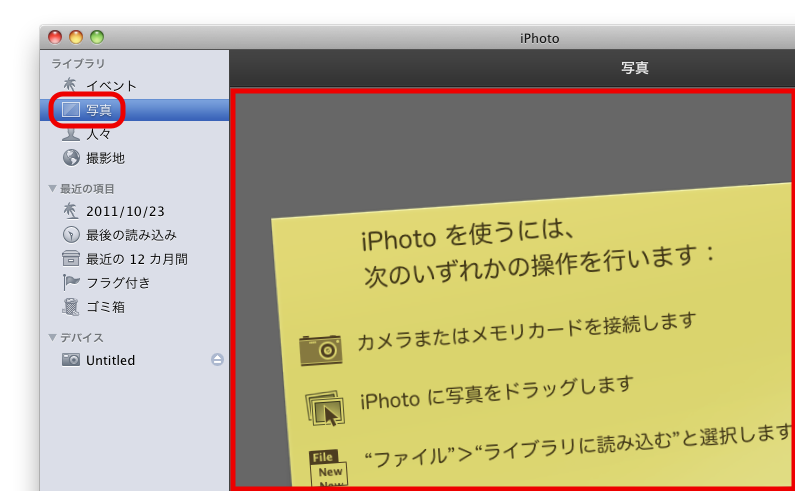The image size is (795, 491).
Task: Select the 写真 photos sidebar item
Action: [98, 110]
